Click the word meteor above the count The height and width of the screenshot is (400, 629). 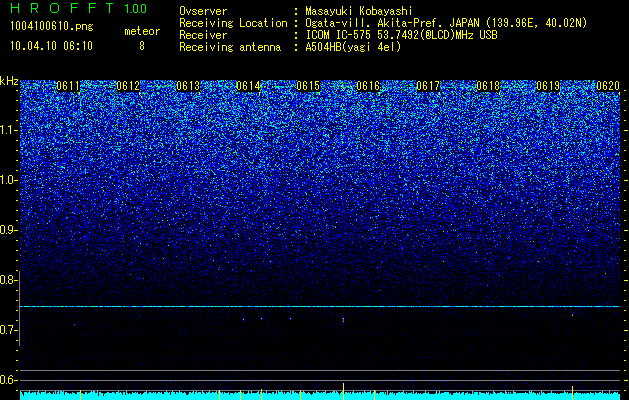coord(142,31)
